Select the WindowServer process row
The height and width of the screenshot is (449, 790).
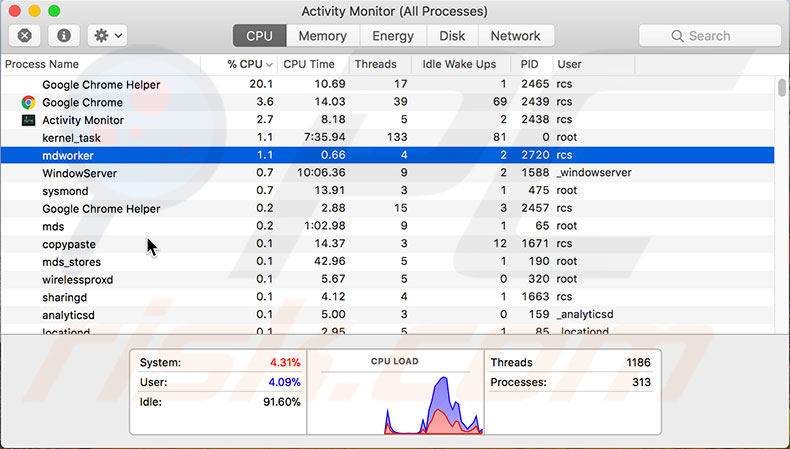pos(387,172)
